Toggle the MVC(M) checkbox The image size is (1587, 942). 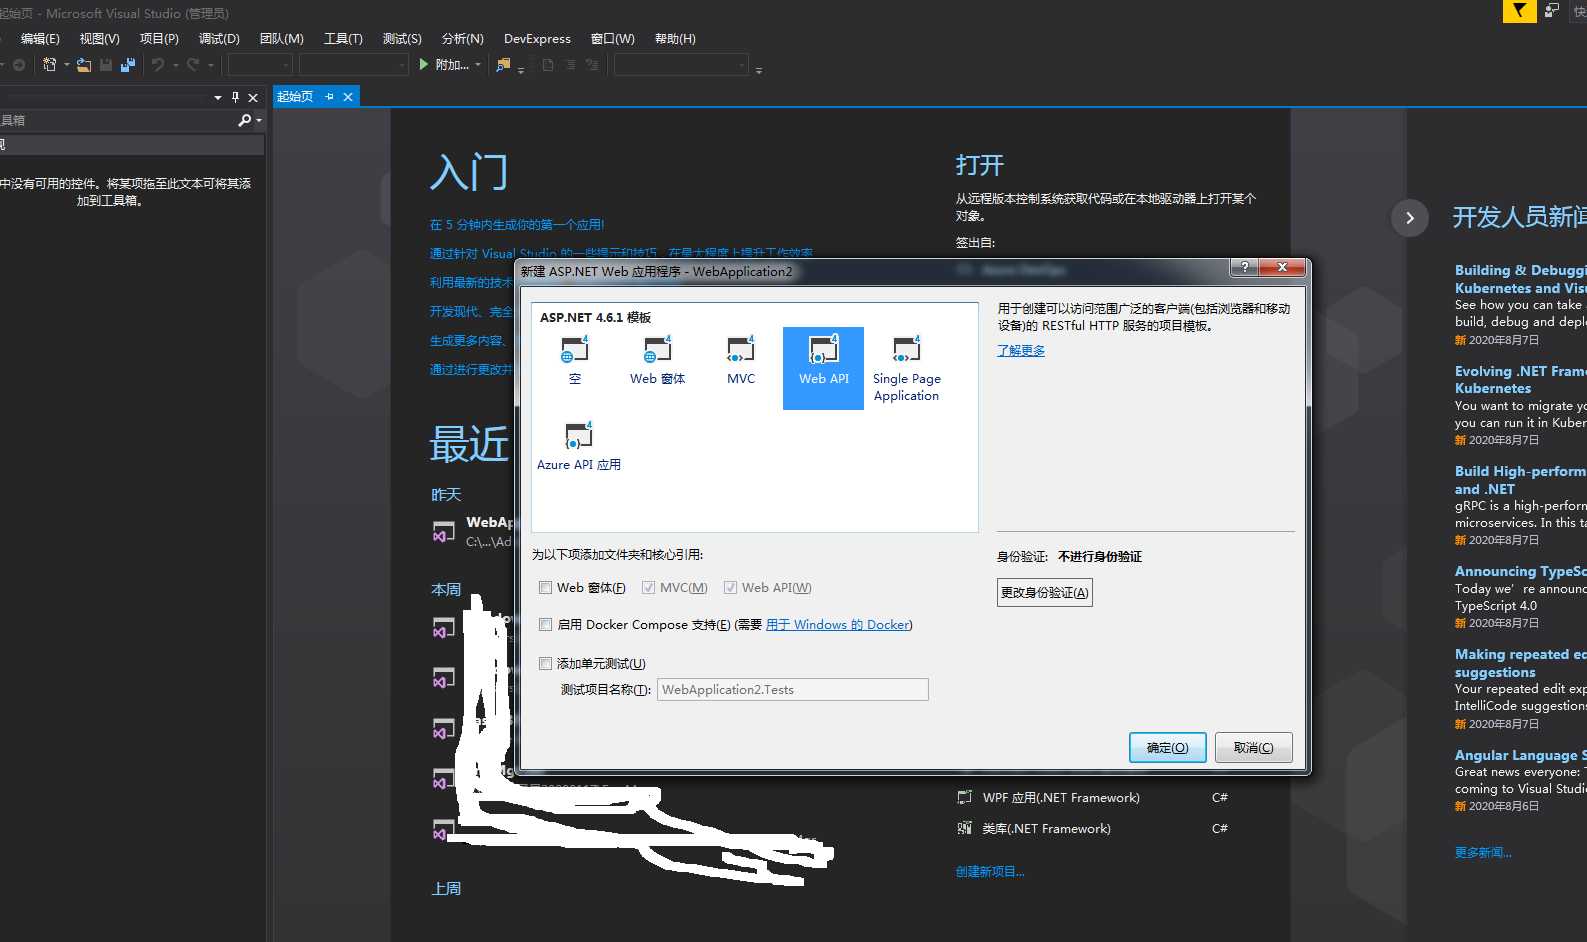tap(648, 588)
